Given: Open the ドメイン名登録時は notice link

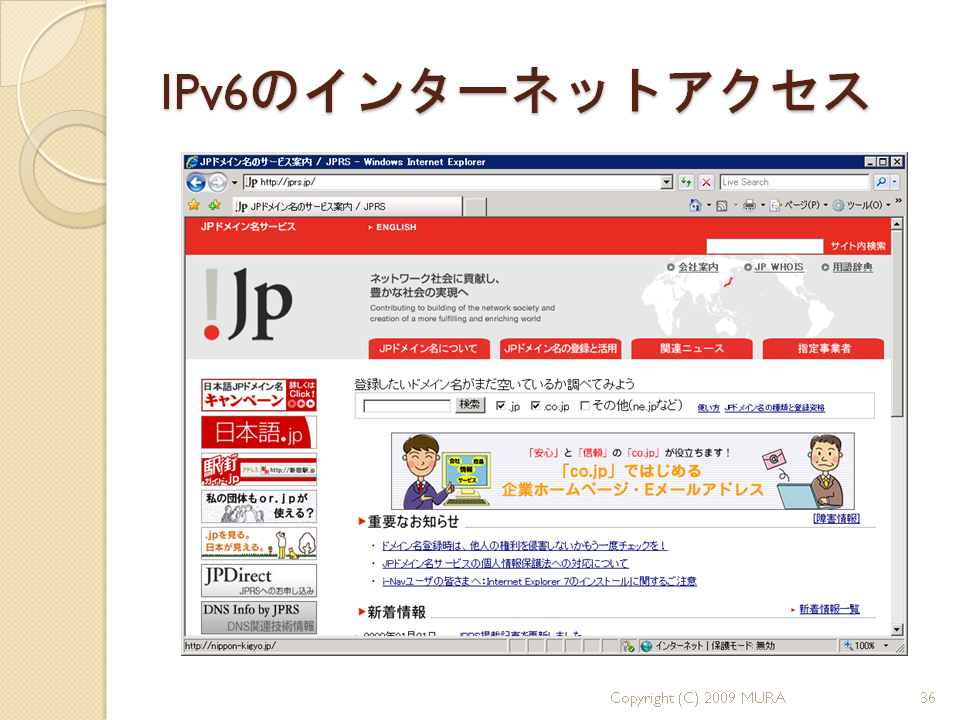Looking at the screenshot, I should click(524, 546).
